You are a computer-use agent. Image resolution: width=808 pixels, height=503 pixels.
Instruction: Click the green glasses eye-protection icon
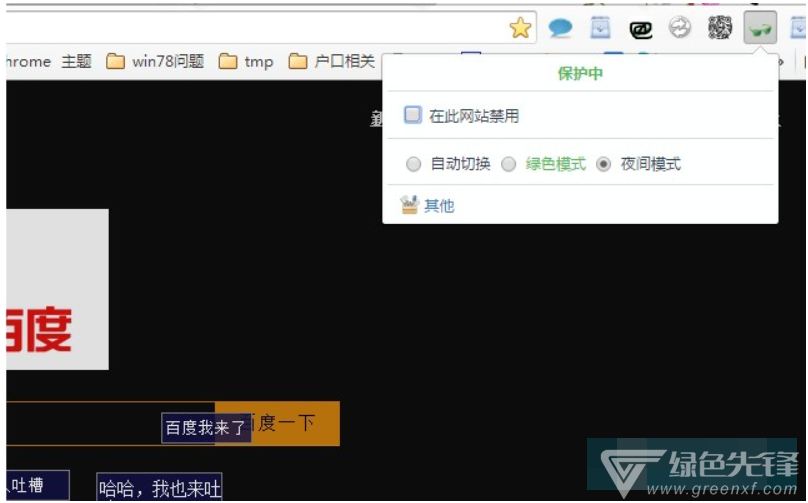pos(760,28)
